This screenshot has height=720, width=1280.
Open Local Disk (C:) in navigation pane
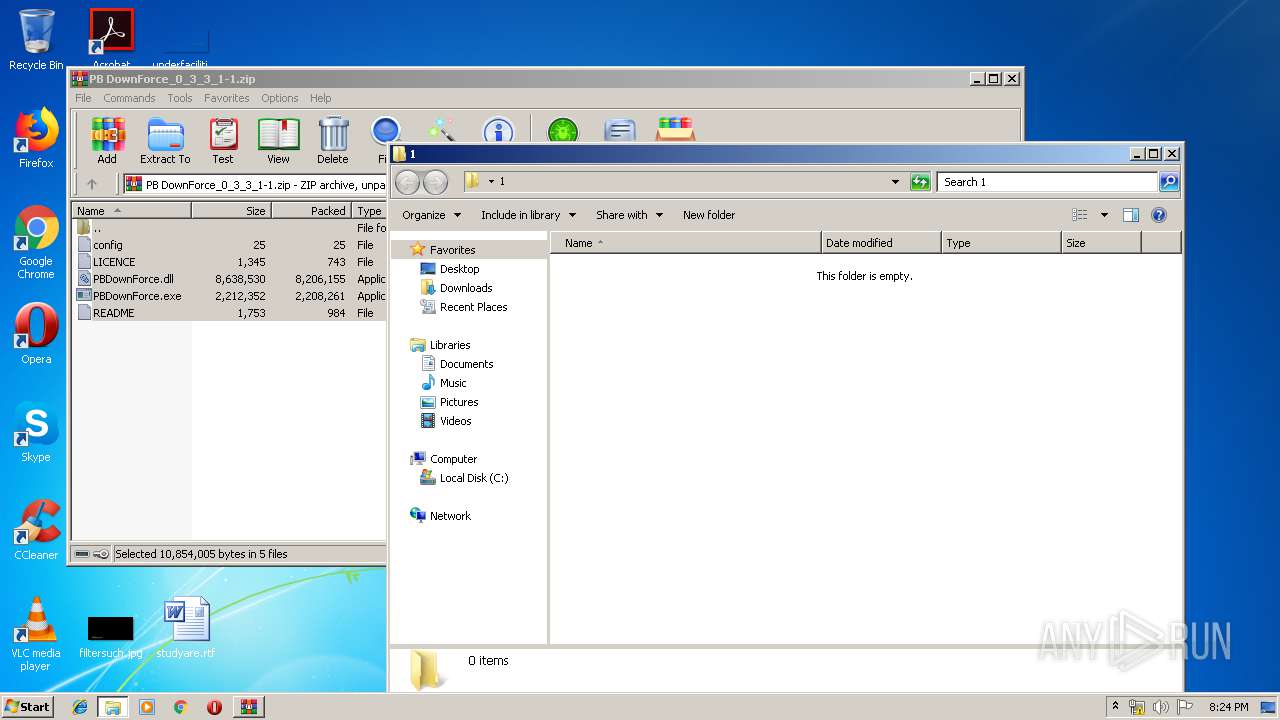pyautogui.click(x=474, y=478)
